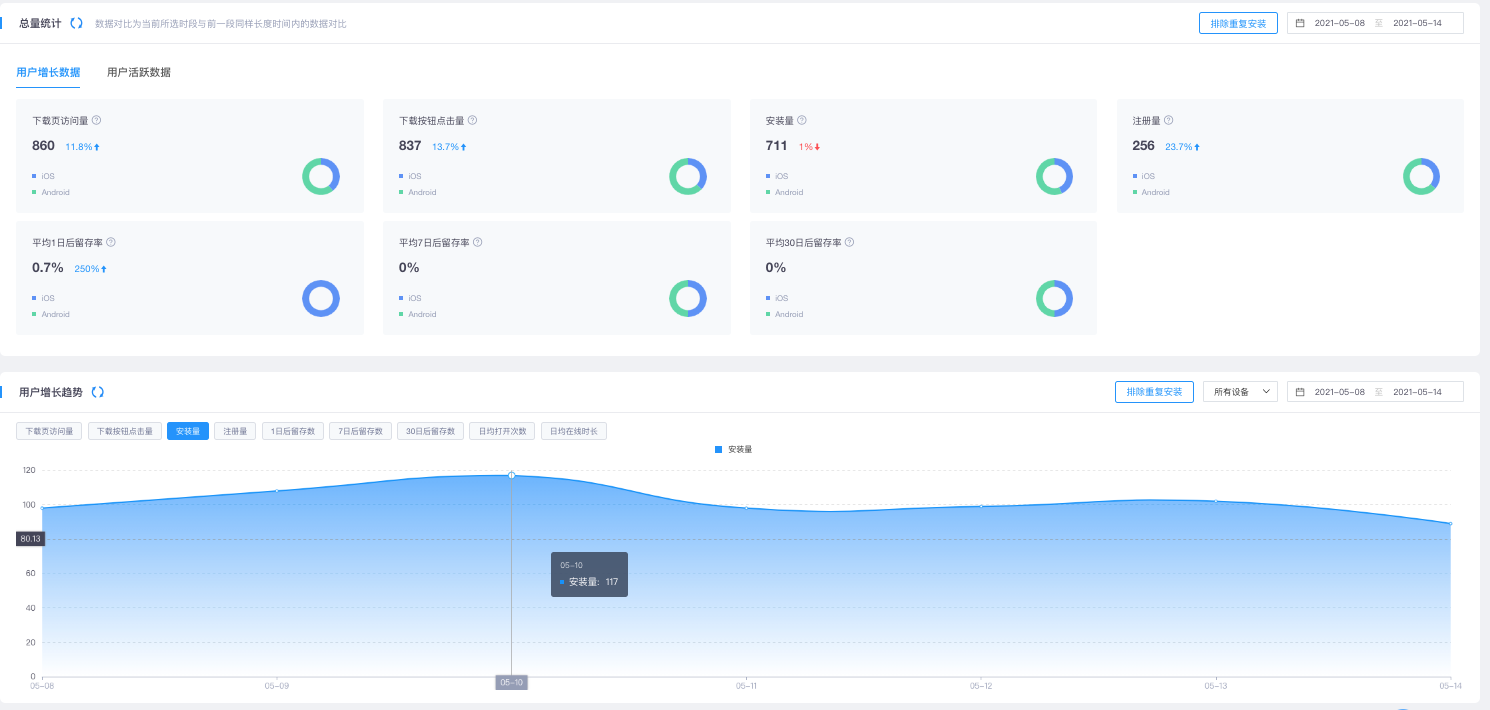Select start date 2021-05-08 in 总量统计 picker

point(1339,23)
